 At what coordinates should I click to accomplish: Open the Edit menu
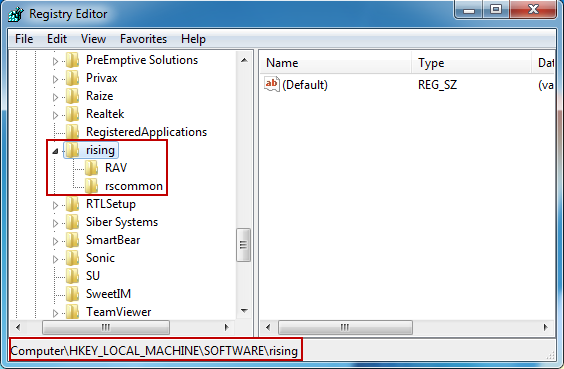click(x=57, y=39)
